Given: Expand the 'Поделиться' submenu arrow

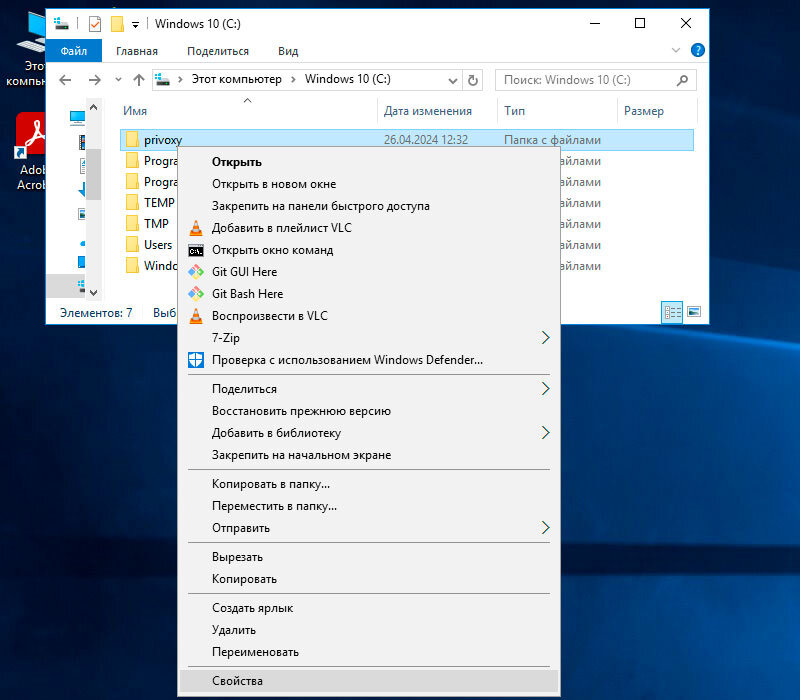Looking at the screenshot, I should (545, 389).
